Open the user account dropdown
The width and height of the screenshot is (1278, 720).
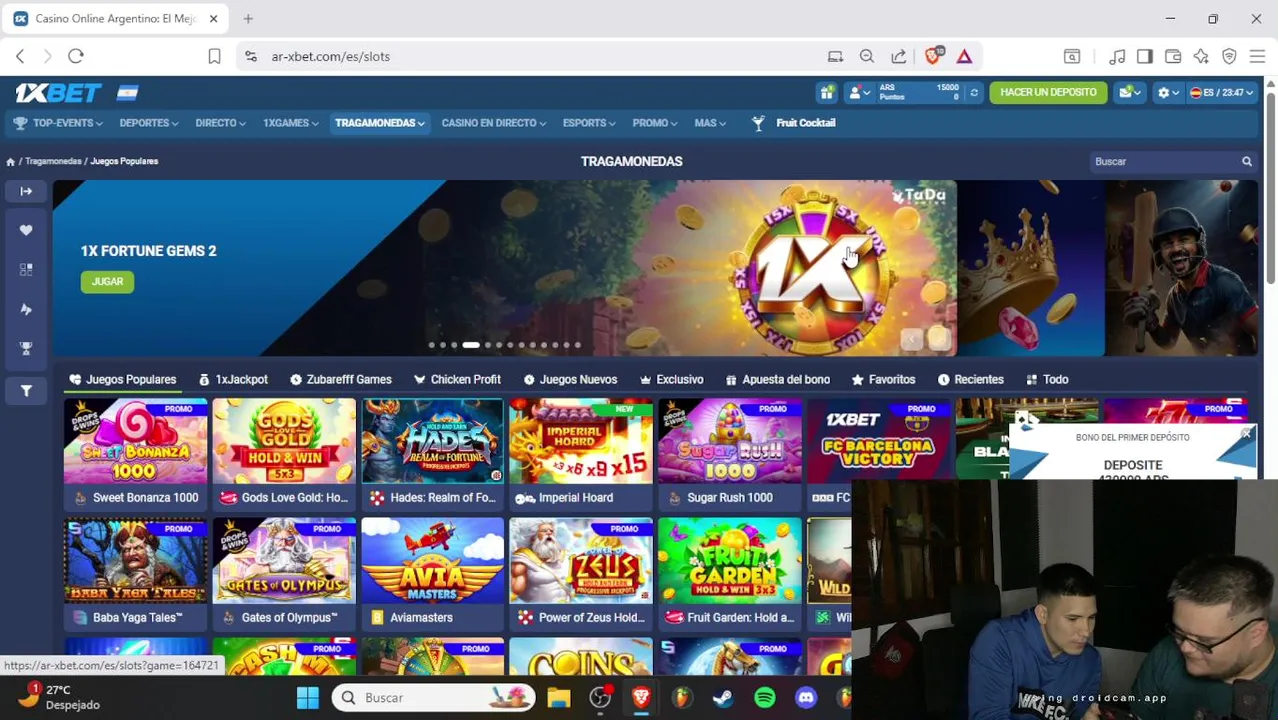[859, 92]
